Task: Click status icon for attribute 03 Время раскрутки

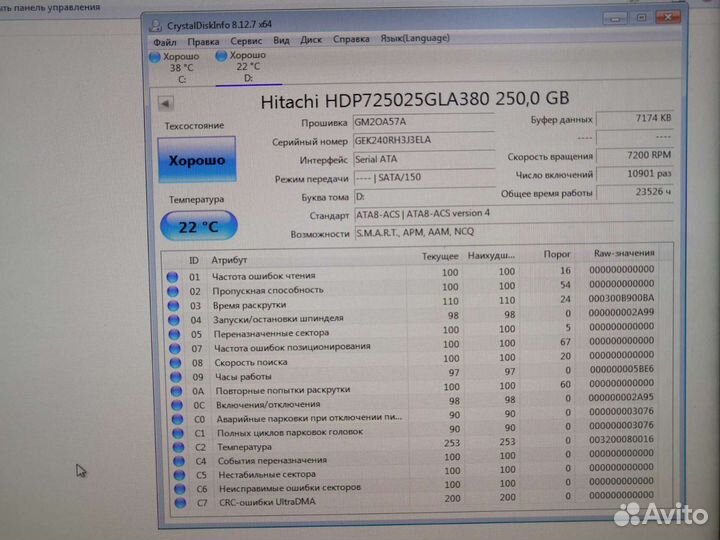Action: coord(173,306)
